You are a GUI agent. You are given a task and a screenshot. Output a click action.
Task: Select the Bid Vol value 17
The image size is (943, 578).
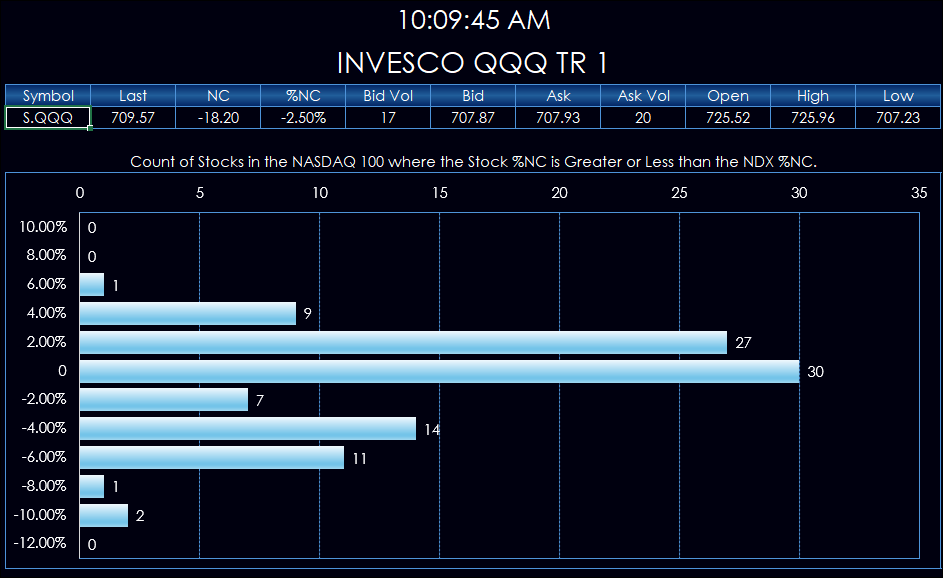[x=388, y=117]
